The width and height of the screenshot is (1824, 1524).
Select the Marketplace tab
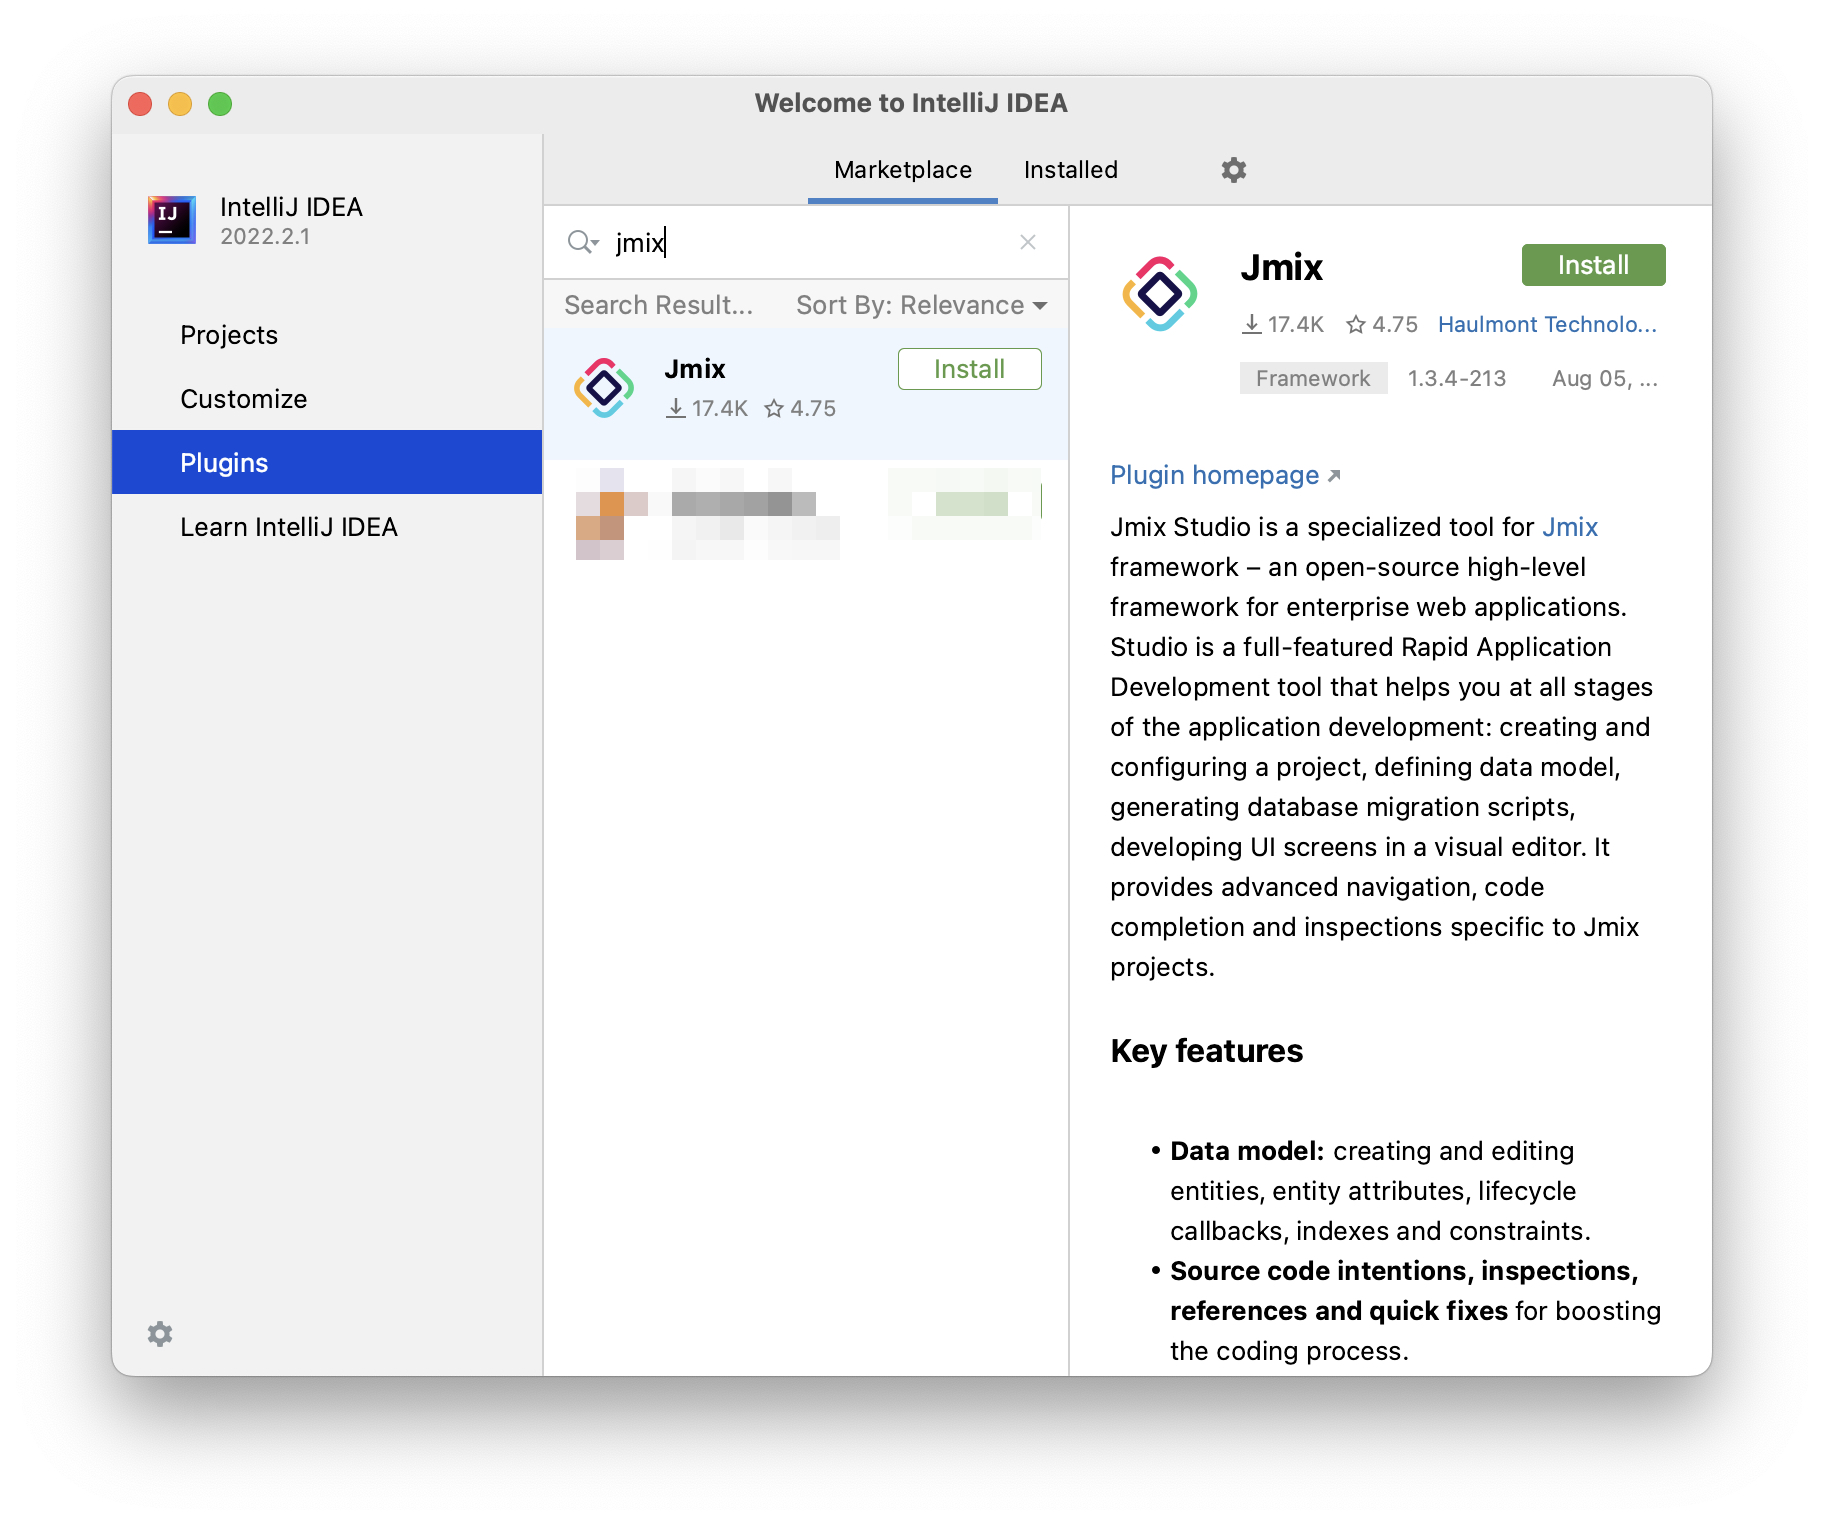tap(902, 170)
